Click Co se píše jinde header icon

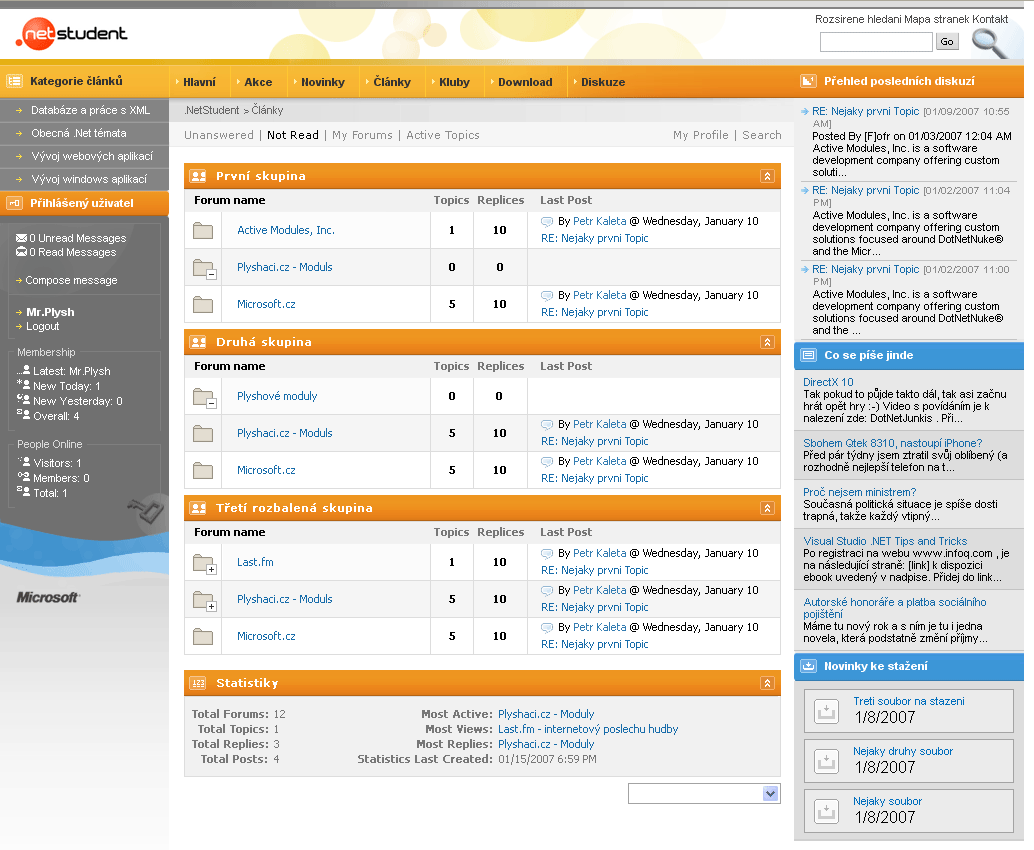808,355
